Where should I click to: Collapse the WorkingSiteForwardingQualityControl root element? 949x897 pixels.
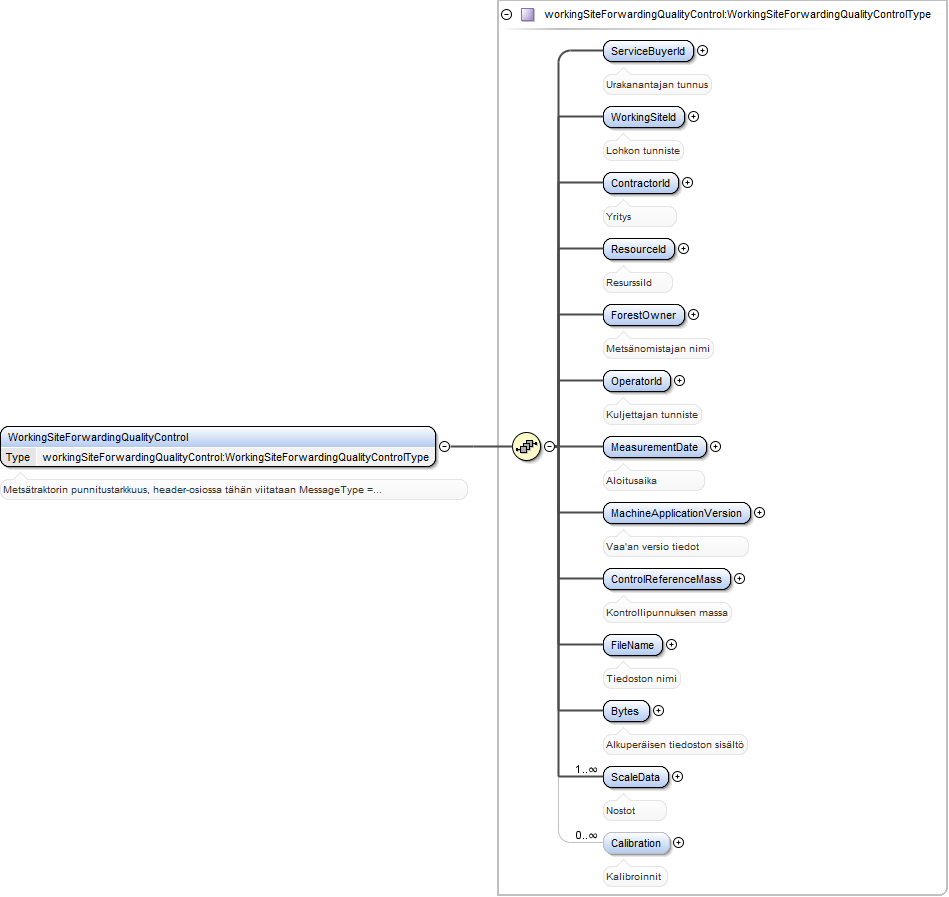pyautogui.click(x=444, y=447)
